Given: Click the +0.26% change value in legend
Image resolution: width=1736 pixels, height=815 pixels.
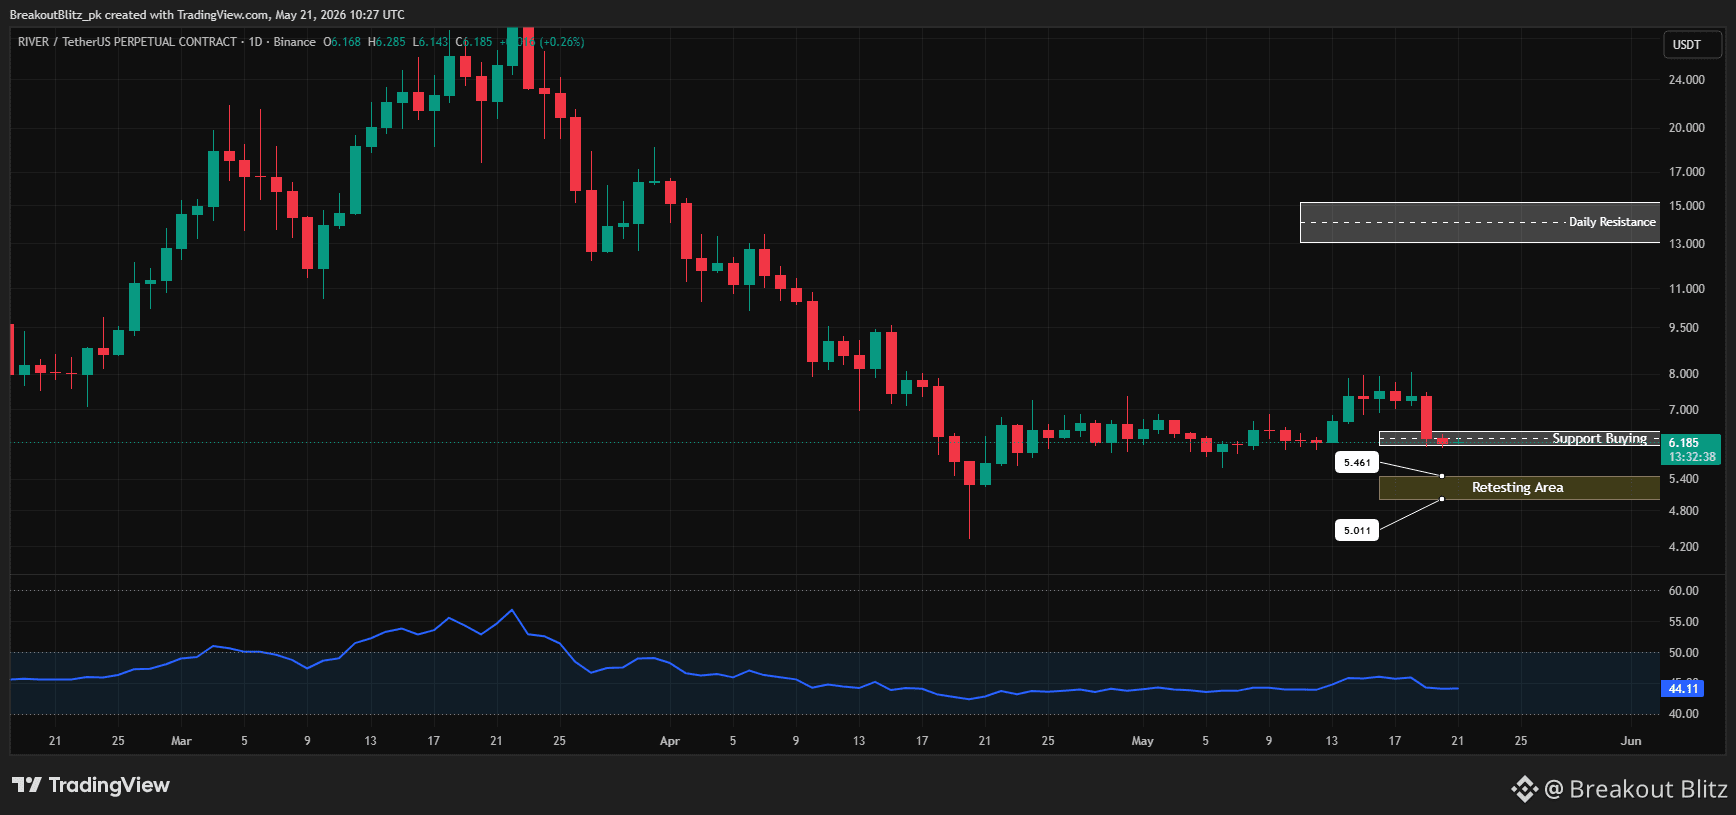Looking at the screenshot, I should pyautogui.click(x=562, y=42).
